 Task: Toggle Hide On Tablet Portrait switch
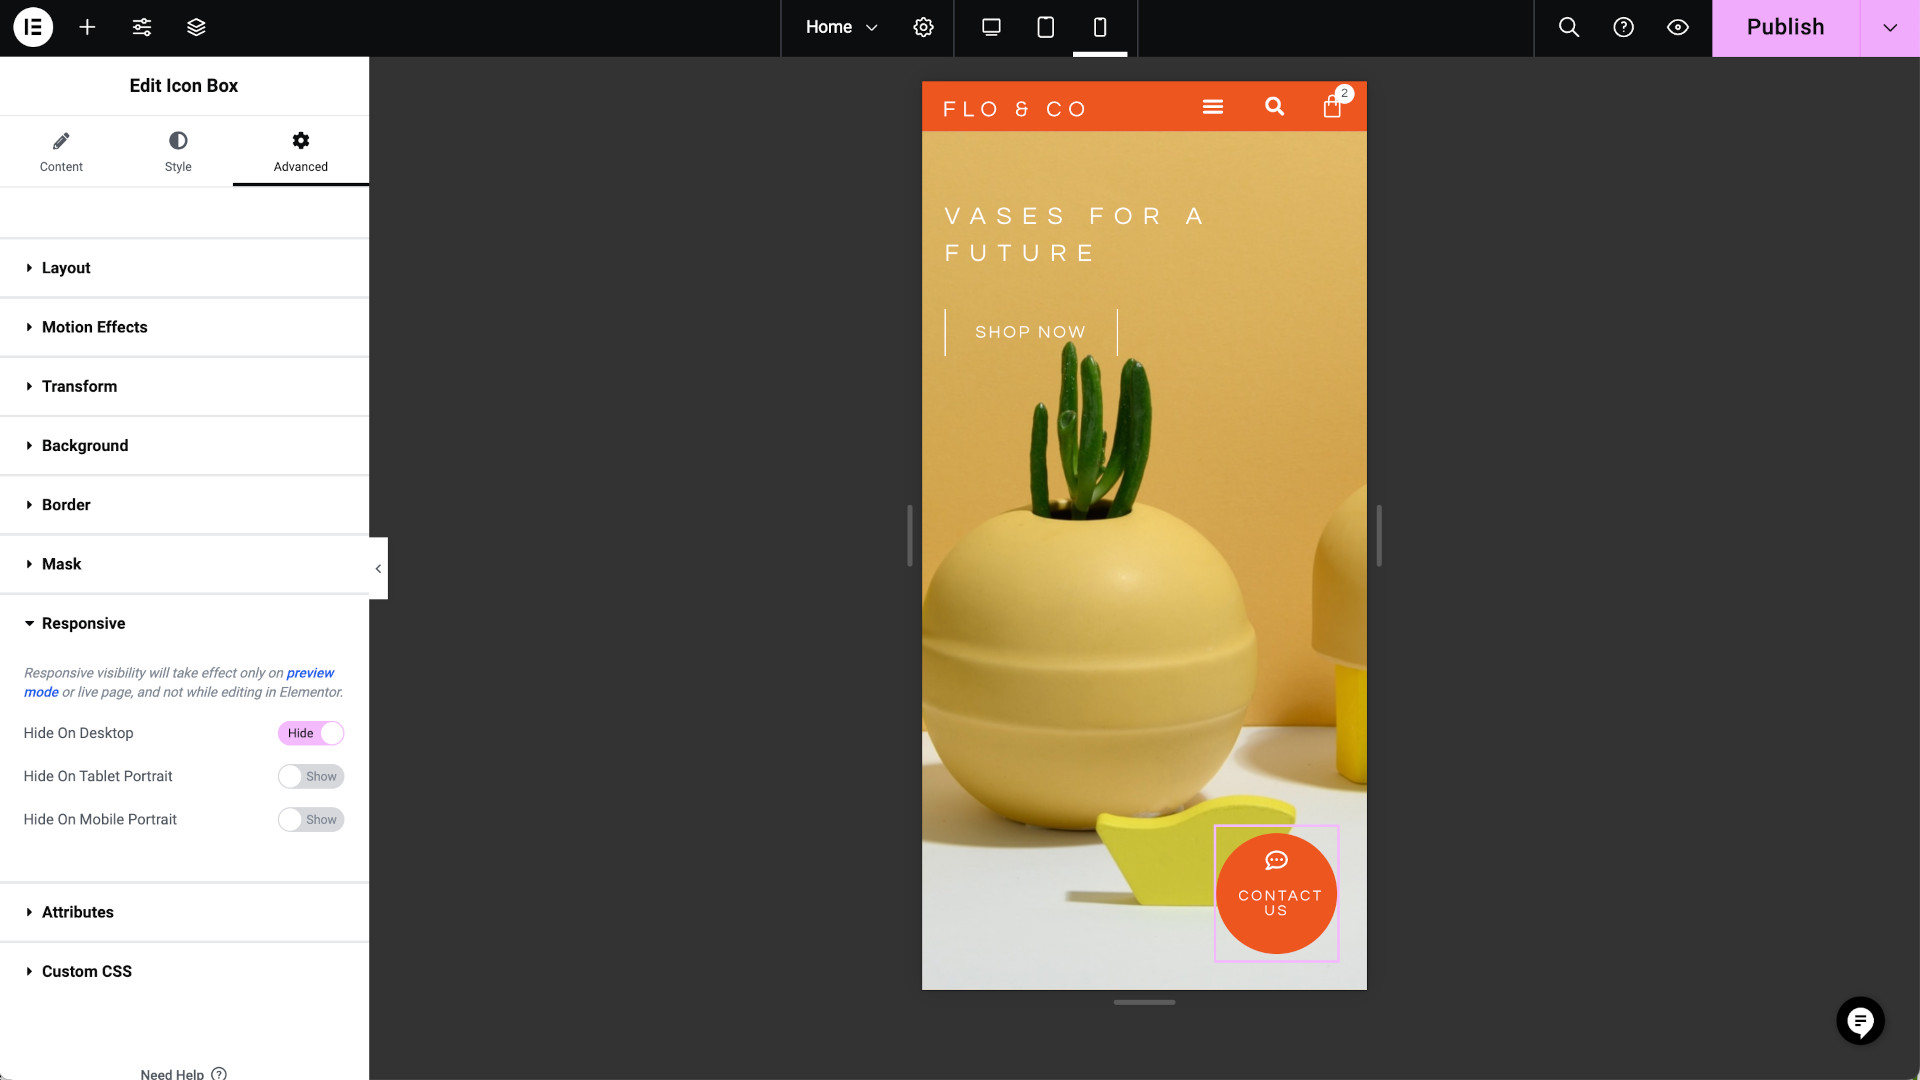point(311,776)
